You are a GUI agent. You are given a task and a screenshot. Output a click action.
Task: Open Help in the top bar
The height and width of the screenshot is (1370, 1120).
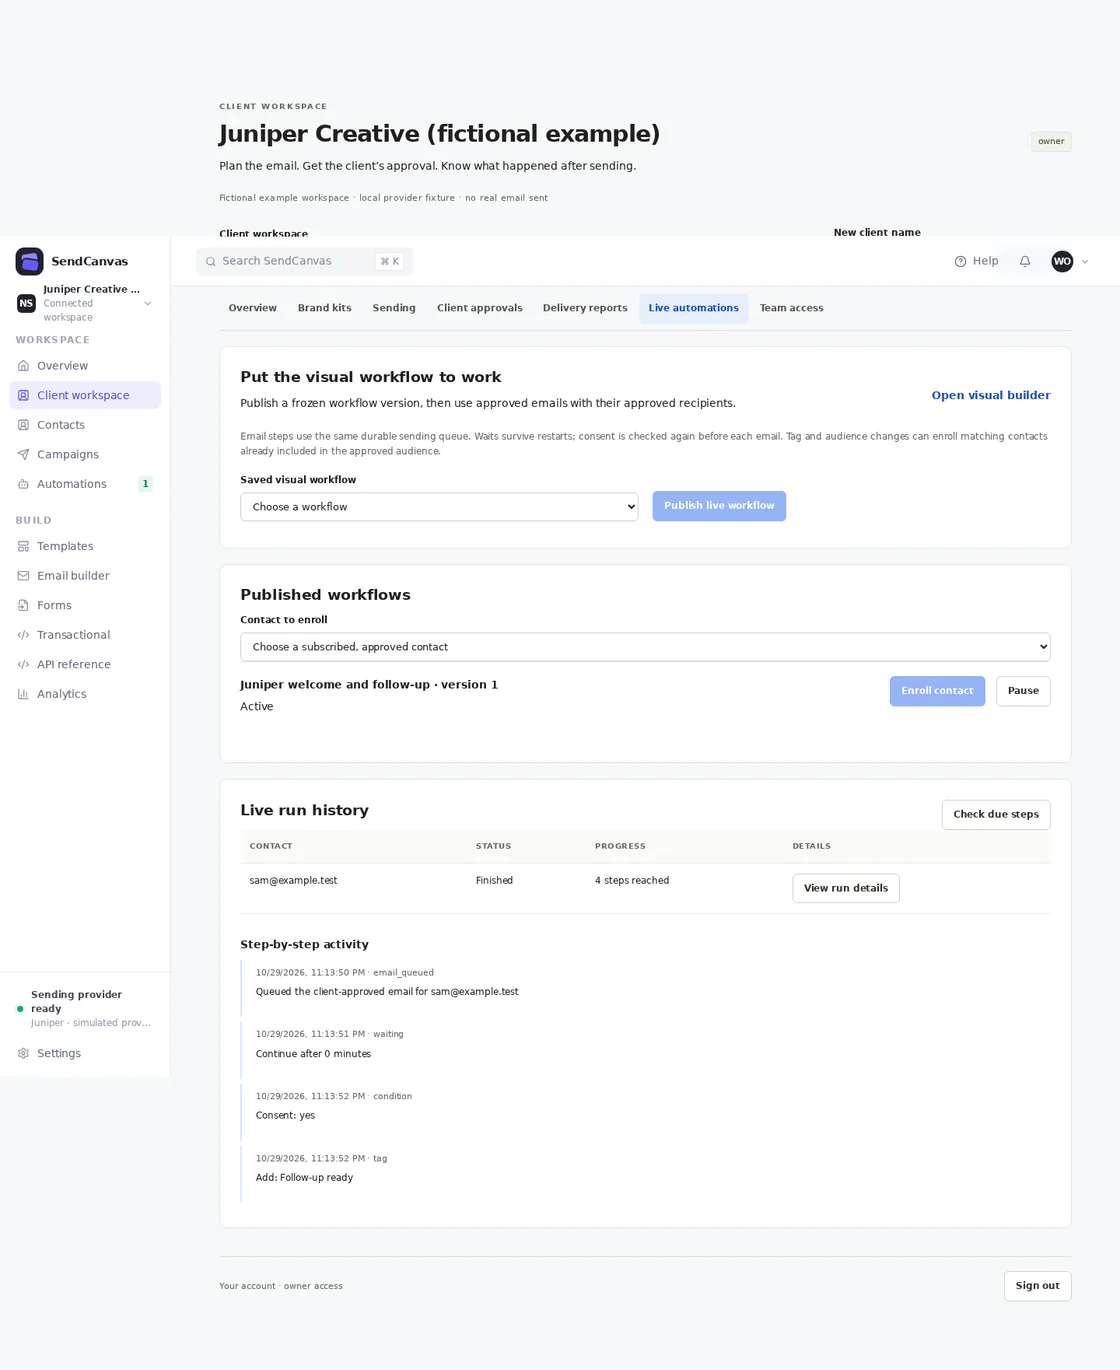click(x=976, y=261)
